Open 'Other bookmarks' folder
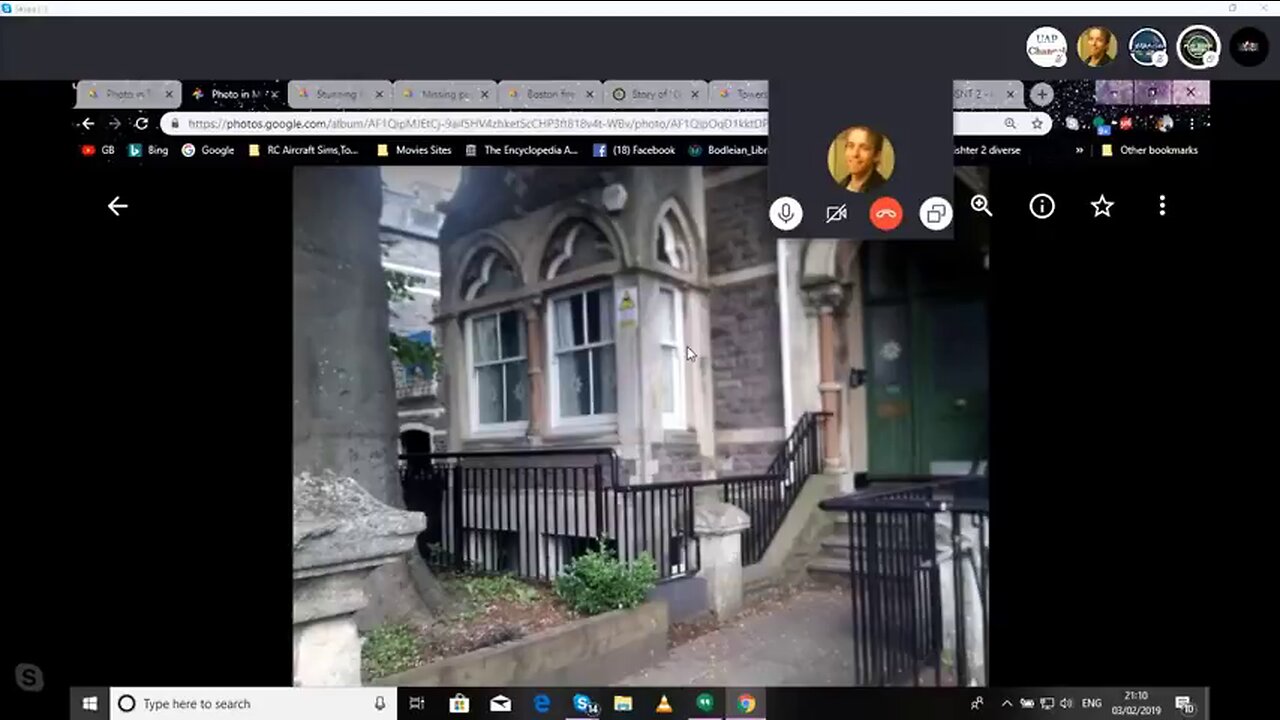 click(x=1149, y=150)
